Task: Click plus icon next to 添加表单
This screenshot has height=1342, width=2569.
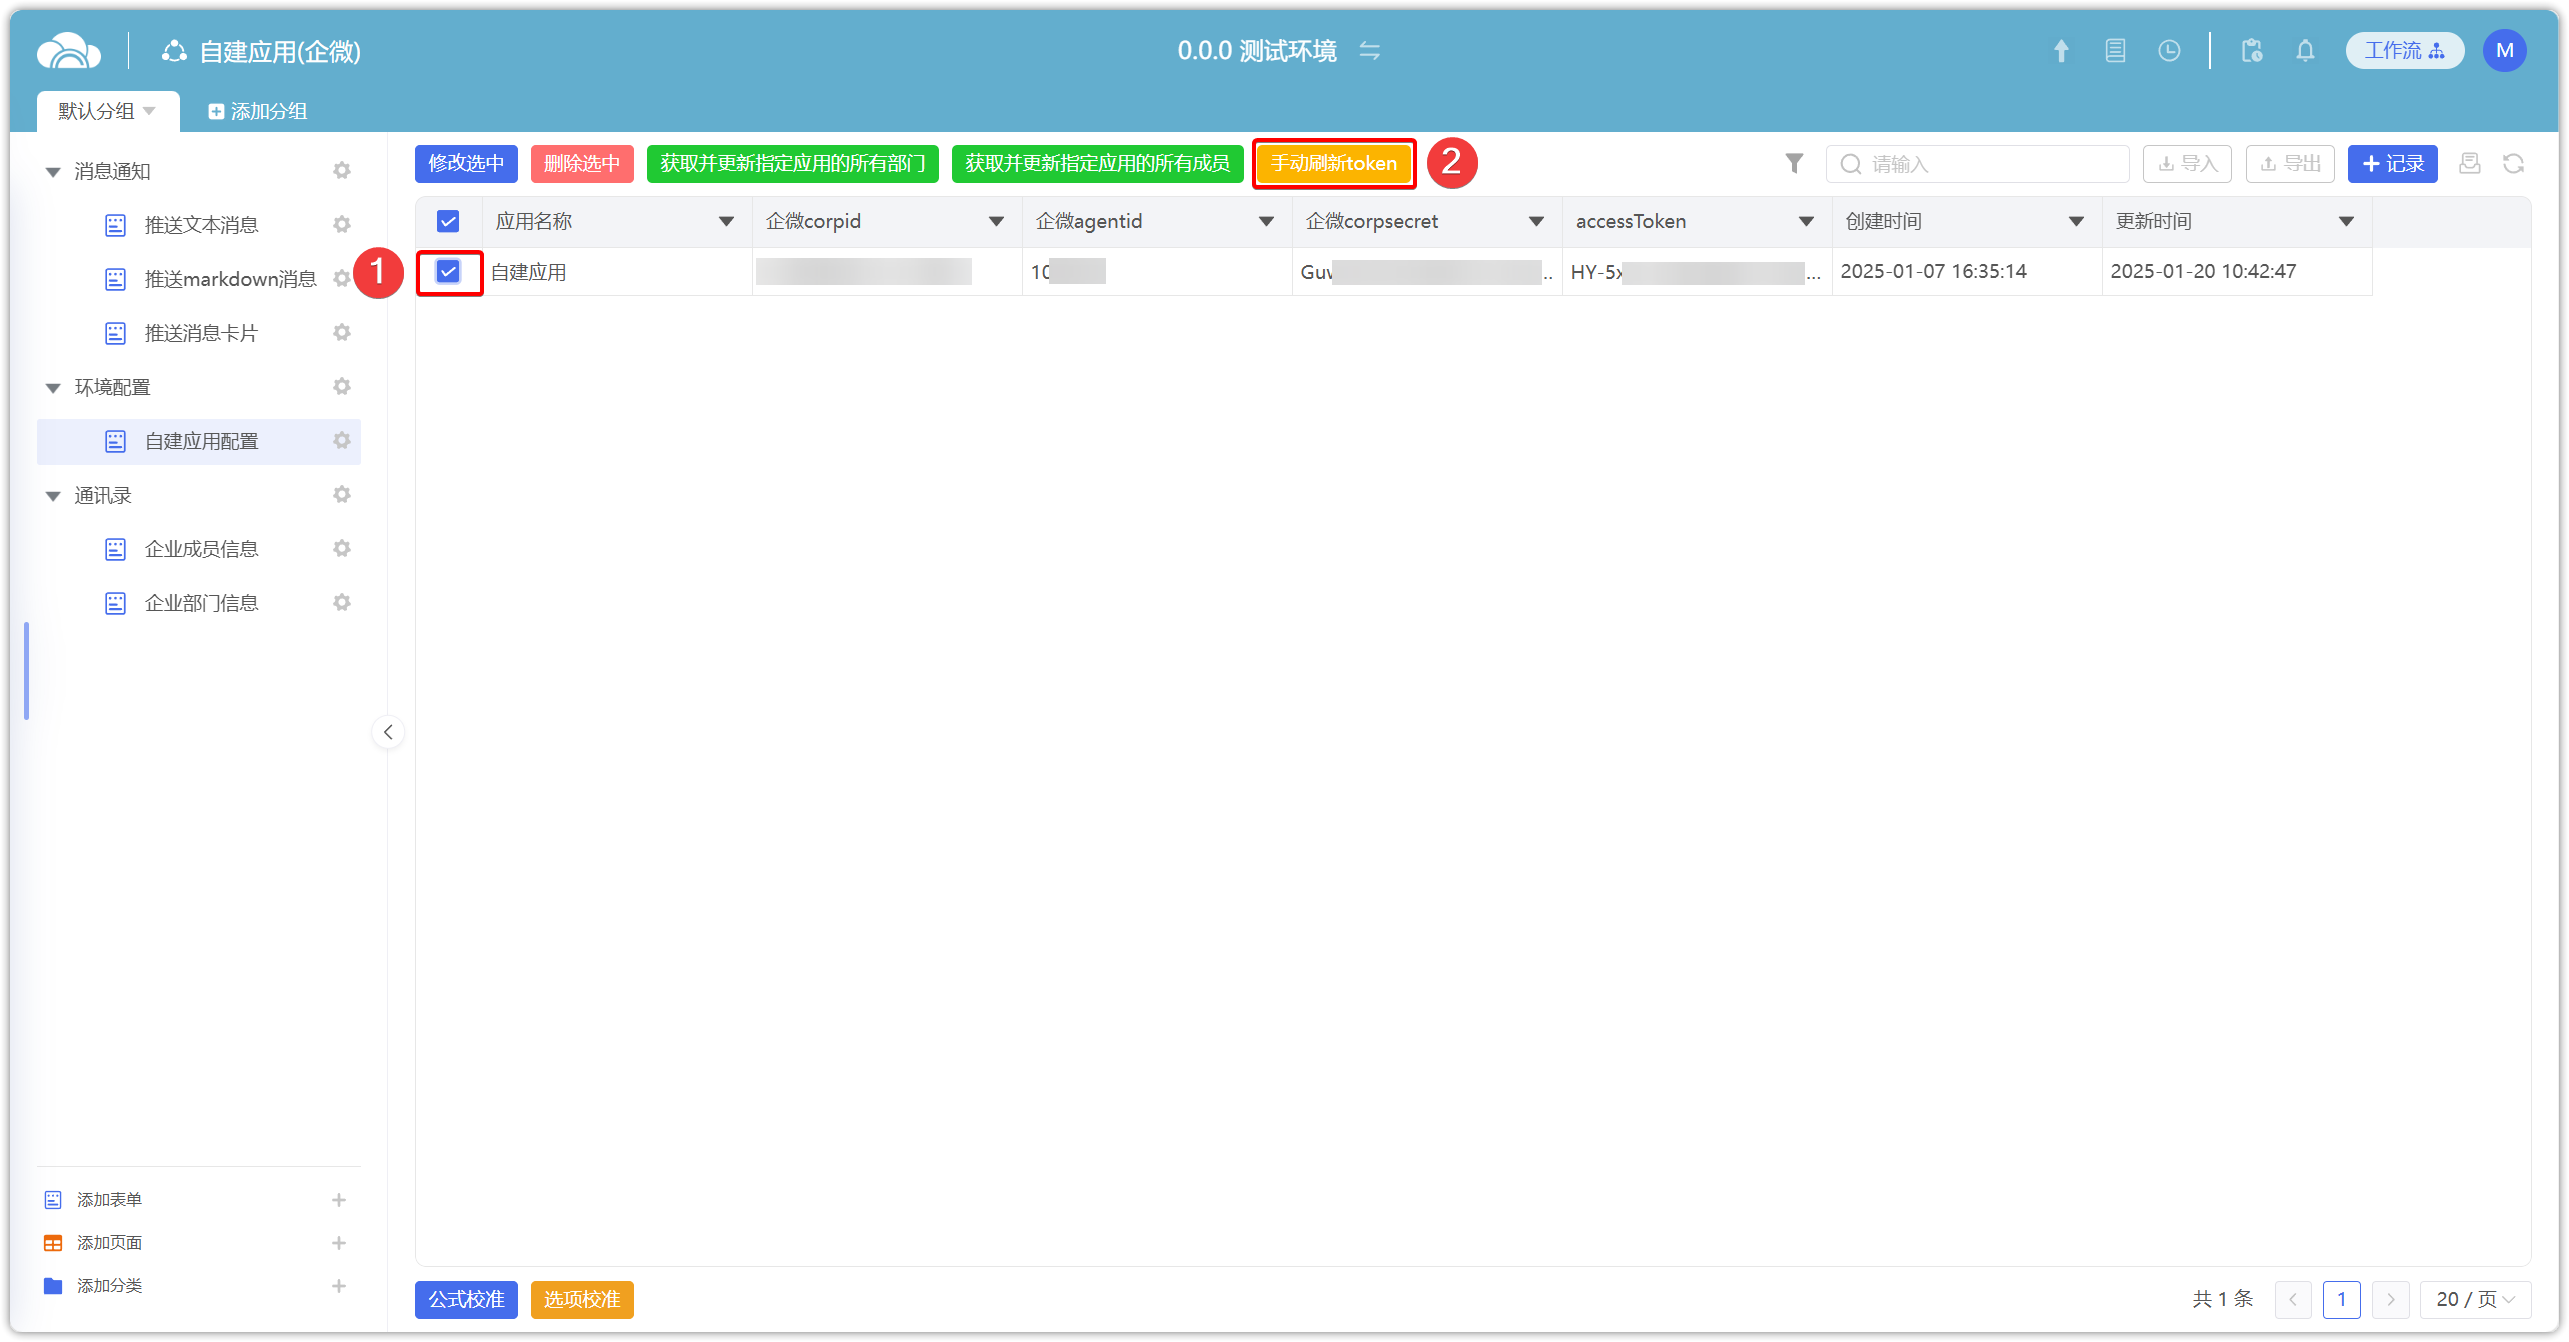Action: click(x=339, y=1200)
